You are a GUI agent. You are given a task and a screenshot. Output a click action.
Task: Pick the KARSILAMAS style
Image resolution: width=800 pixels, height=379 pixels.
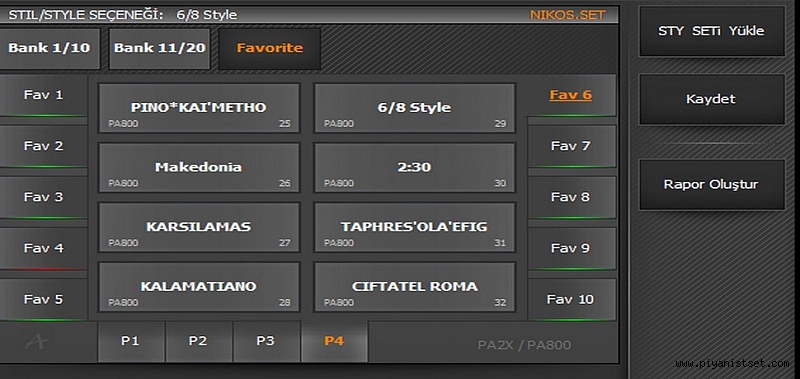click(199, 228)
